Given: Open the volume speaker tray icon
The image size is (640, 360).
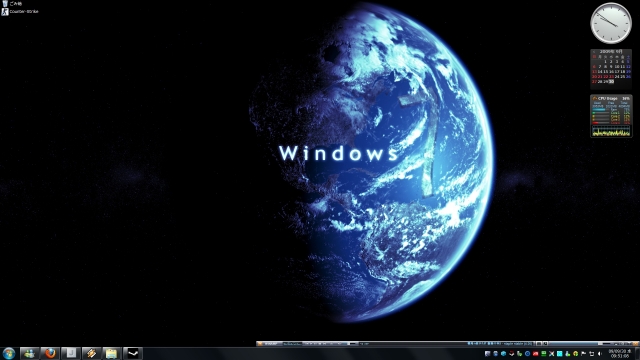Looking at the screenshot, I should (x=600, y=353).
